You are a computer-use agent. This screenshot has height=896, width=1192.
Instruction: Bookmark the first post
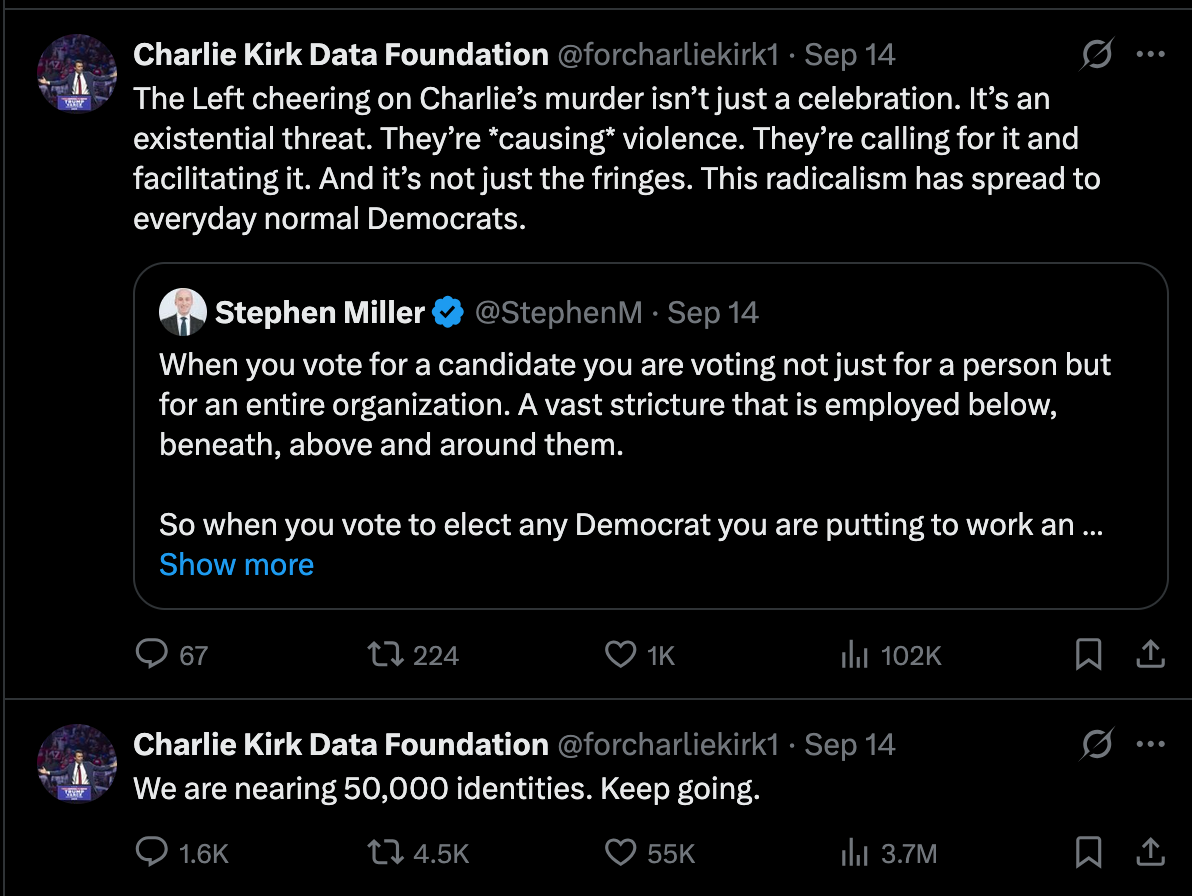[x=1088, y=655]
